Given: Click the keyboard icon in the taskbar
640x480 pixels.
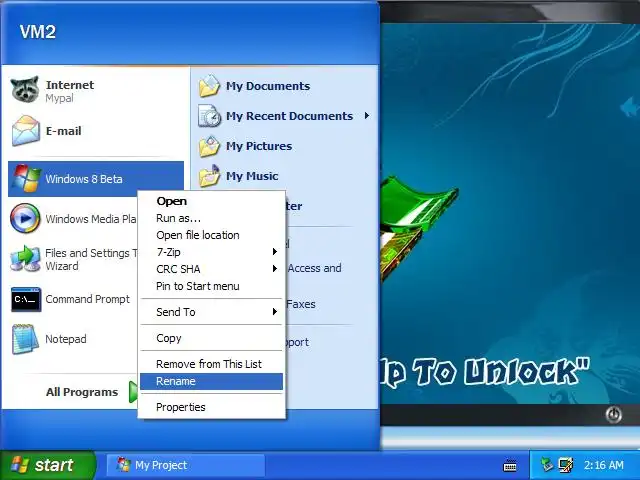Looking at the screenshot, I should point(510,465).
